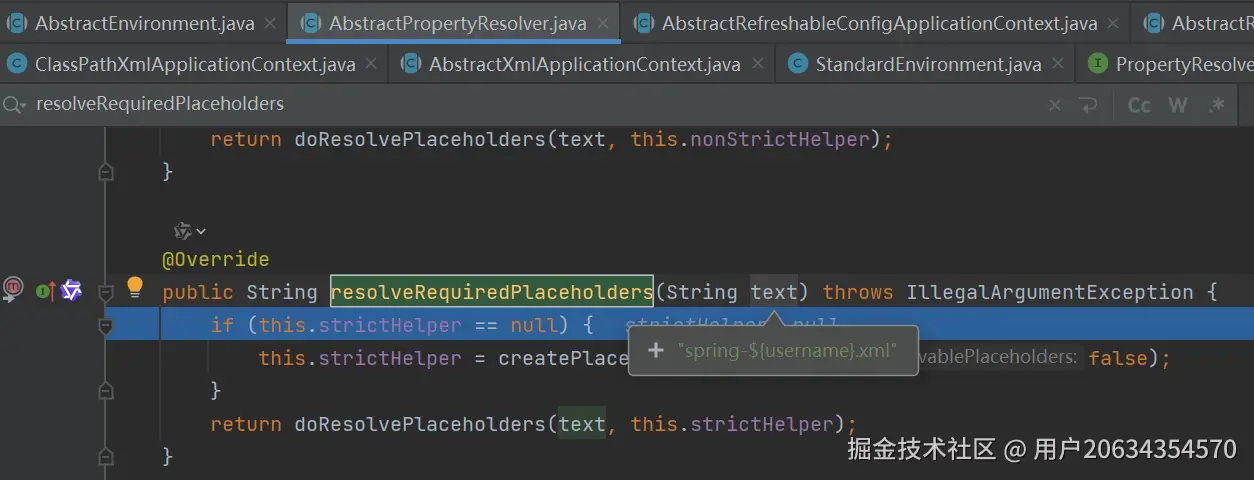1254x480 pixels.
Task: Click the false argument in createPlaceholderHelper call
Action: [1118, 358]
